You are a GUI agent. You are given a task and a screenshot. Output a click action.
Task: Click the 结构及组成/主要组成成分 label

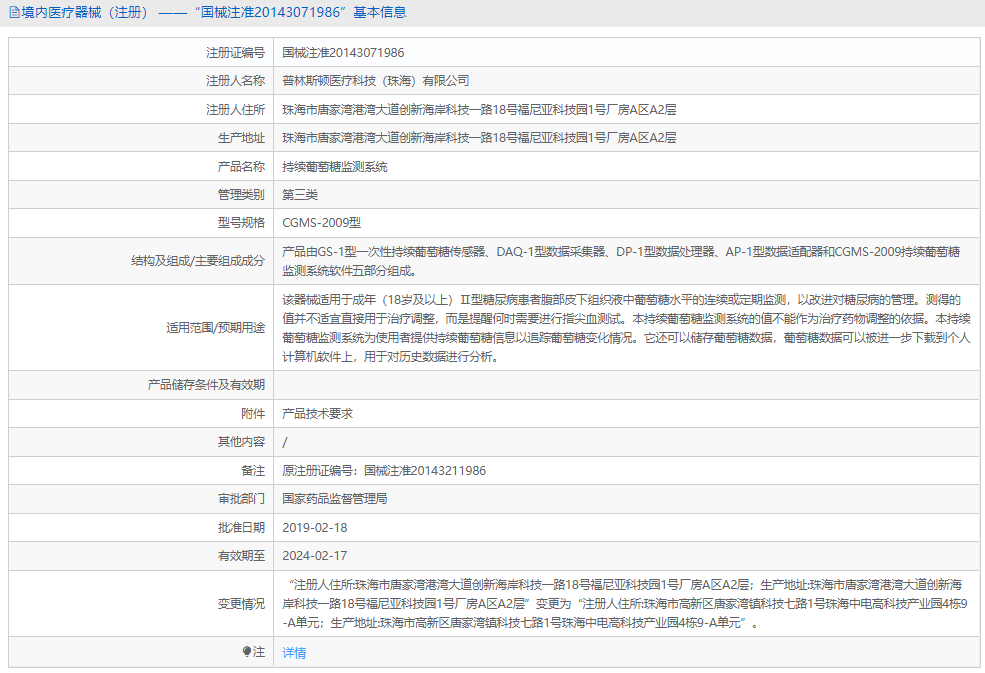click(x=198, y=261)
